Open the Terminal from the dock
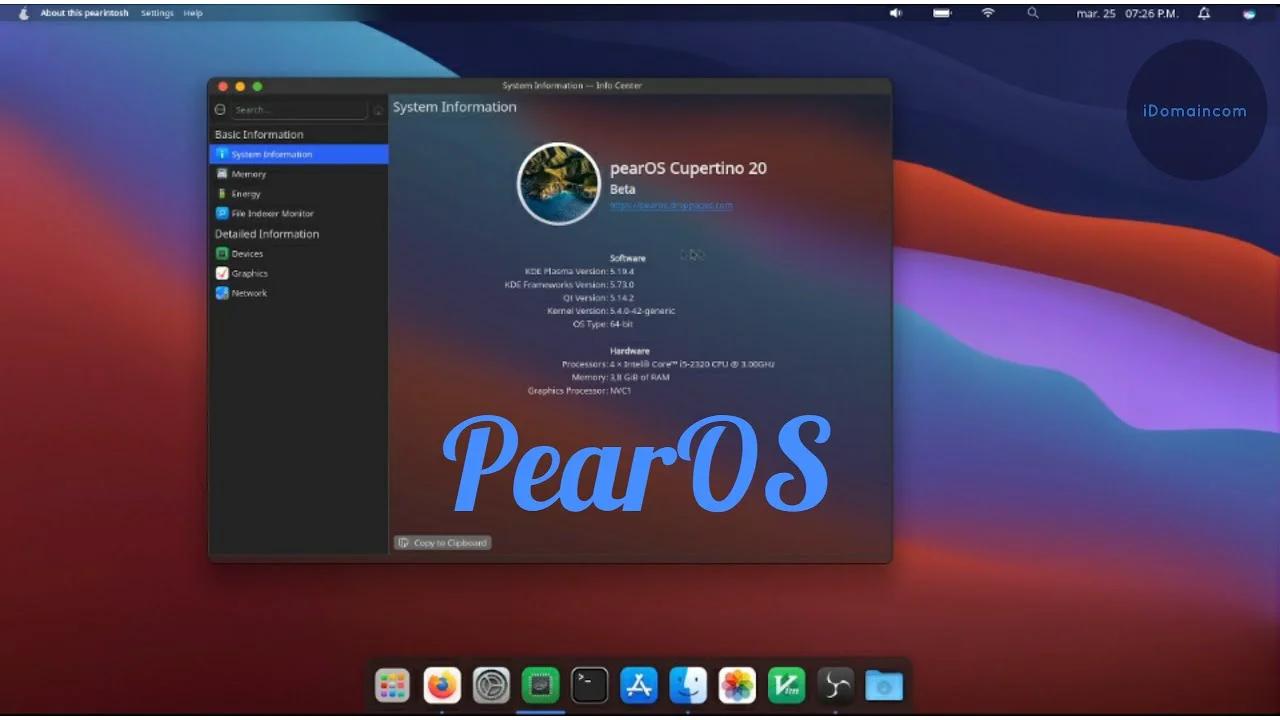 point(589,684)
